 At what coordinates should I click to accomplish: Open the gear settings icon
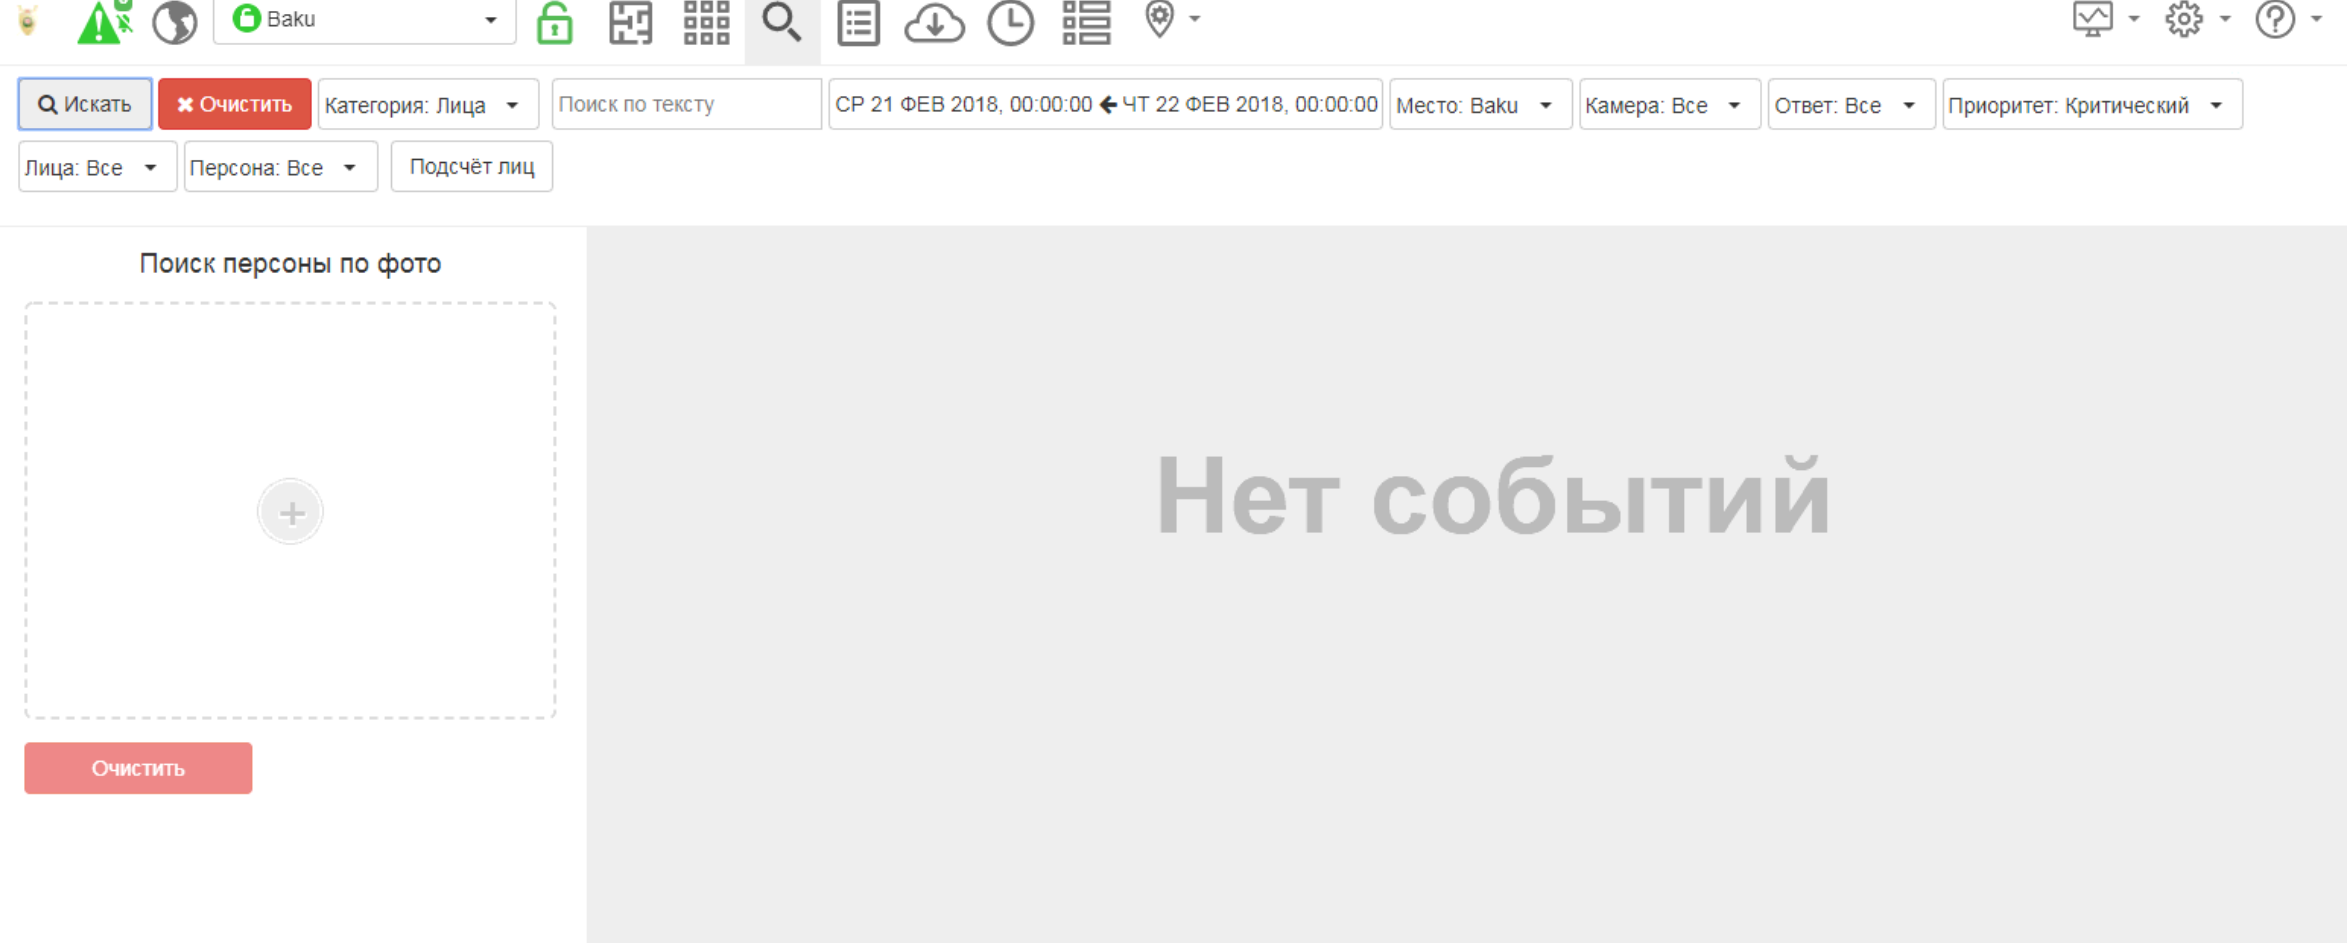pyautogui.click(x=2184, y=19)
